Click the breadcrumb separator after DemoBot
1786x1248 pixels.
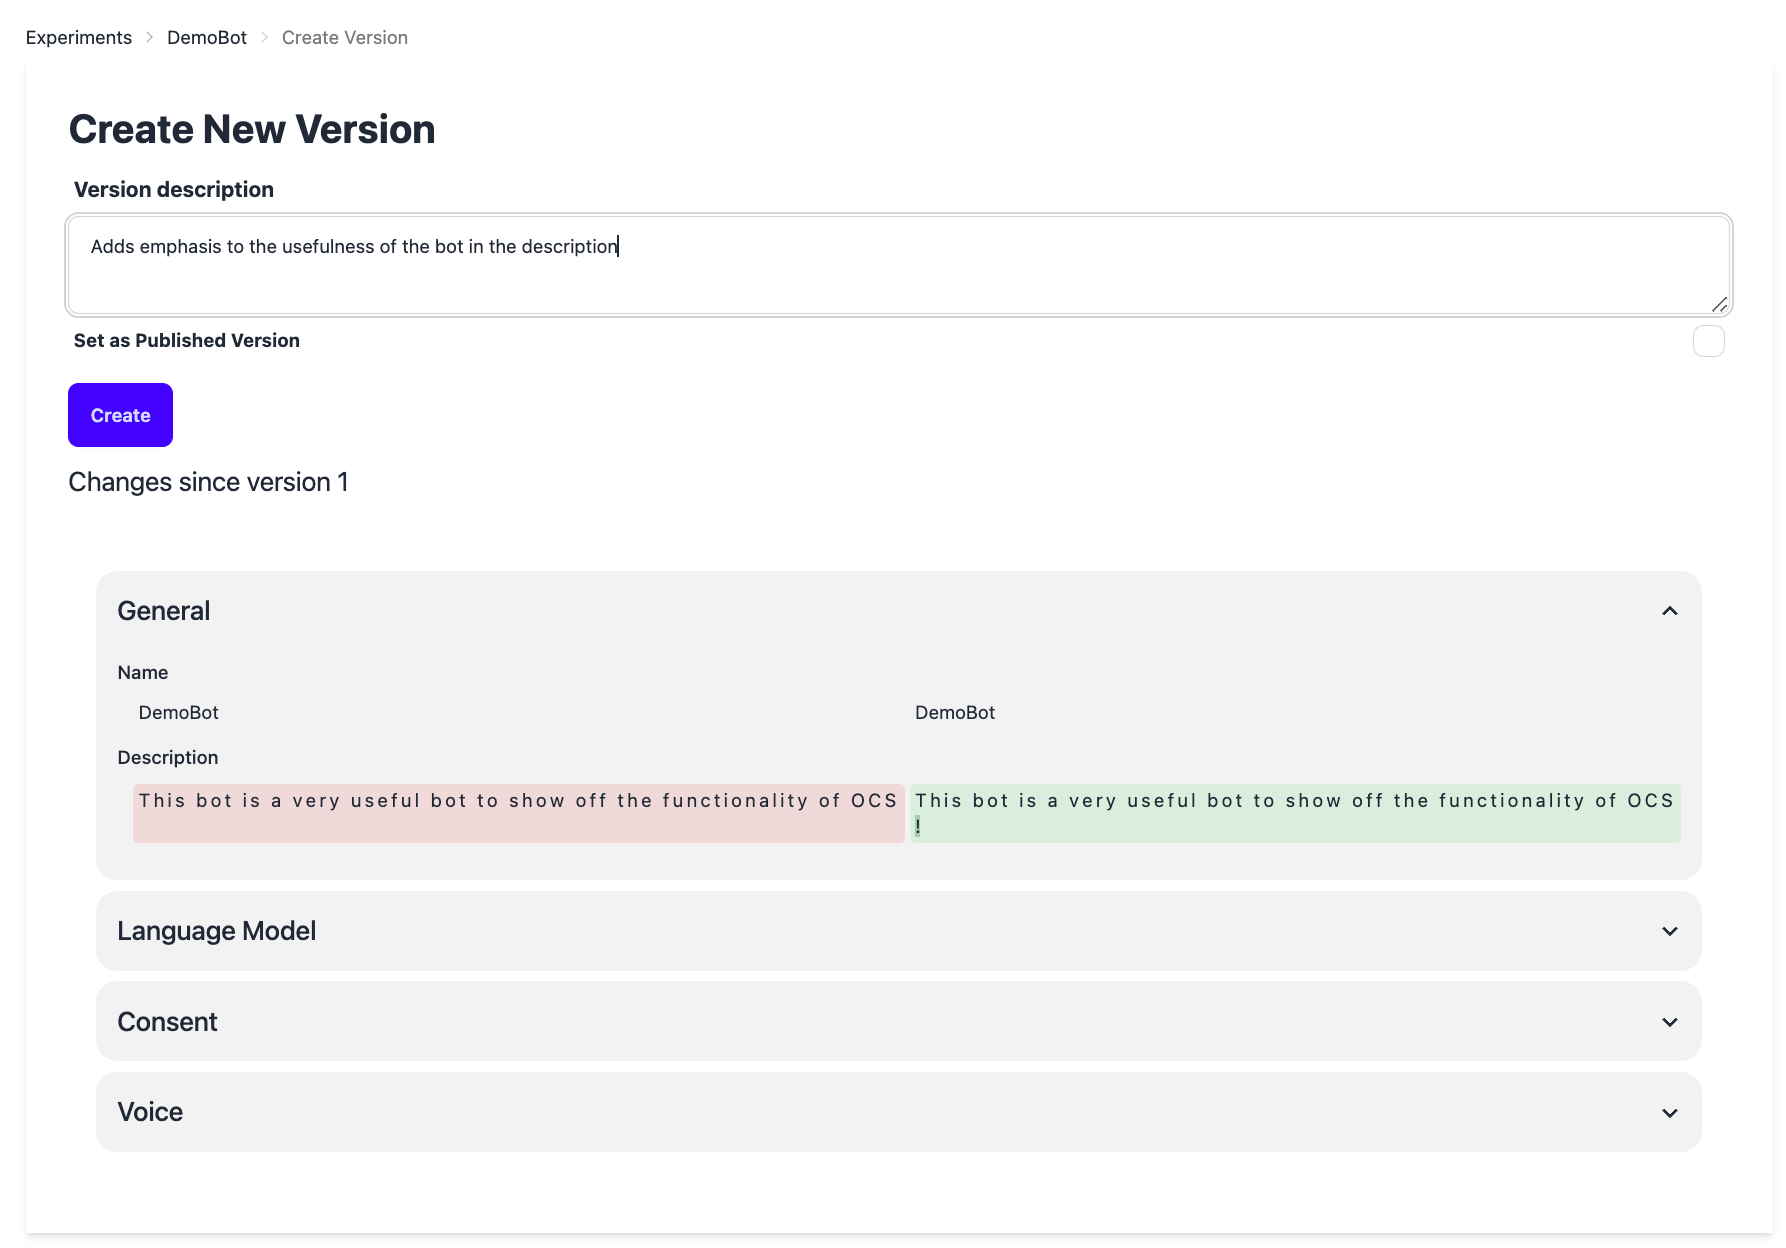tap(264, 38)
